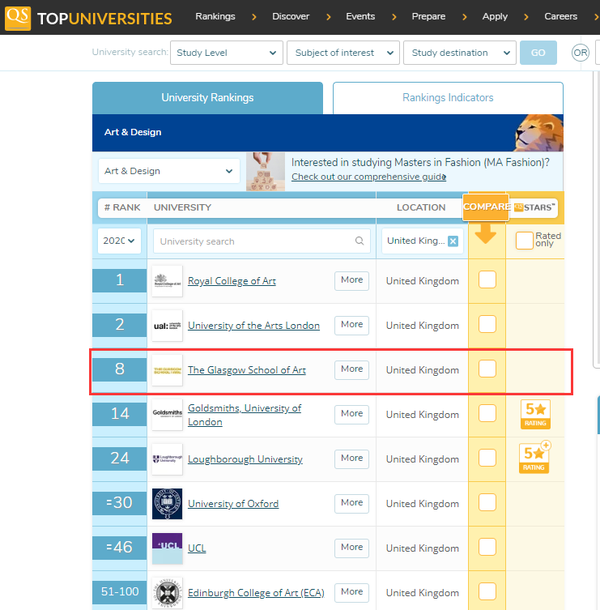Viewport: 600px width, 610px height.
Task: Open The Glasgow School of Art link
Action: click(x=247, y=370)
